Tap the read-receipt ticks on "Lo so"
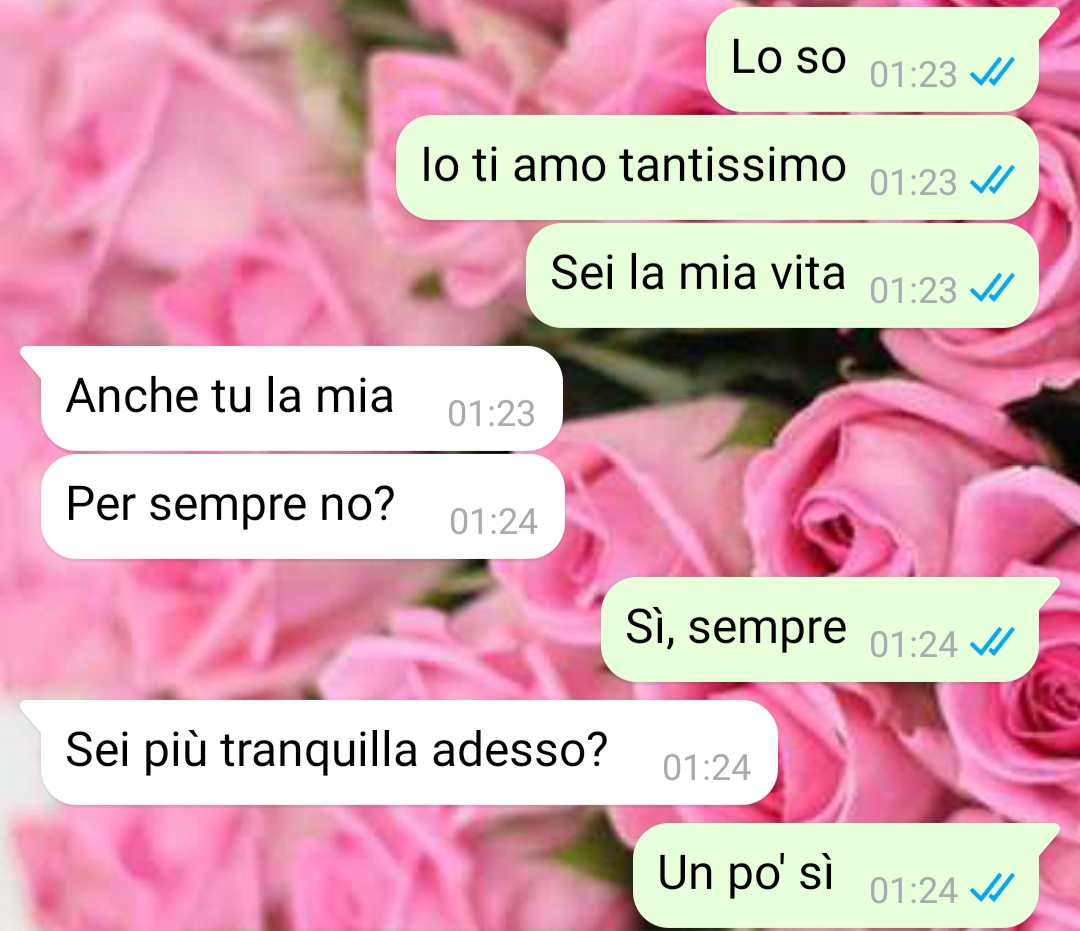 pos(992,72)
